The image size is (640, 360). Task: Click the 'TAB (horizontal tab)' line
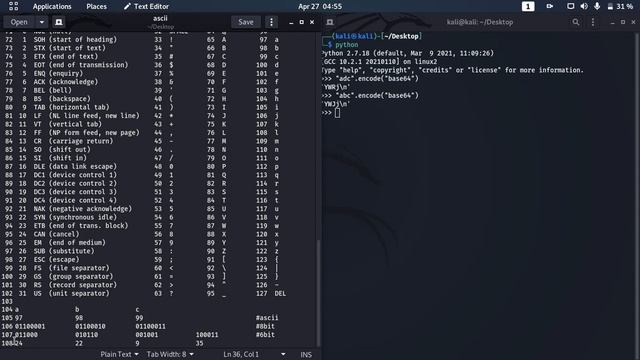tap(71, 107)
